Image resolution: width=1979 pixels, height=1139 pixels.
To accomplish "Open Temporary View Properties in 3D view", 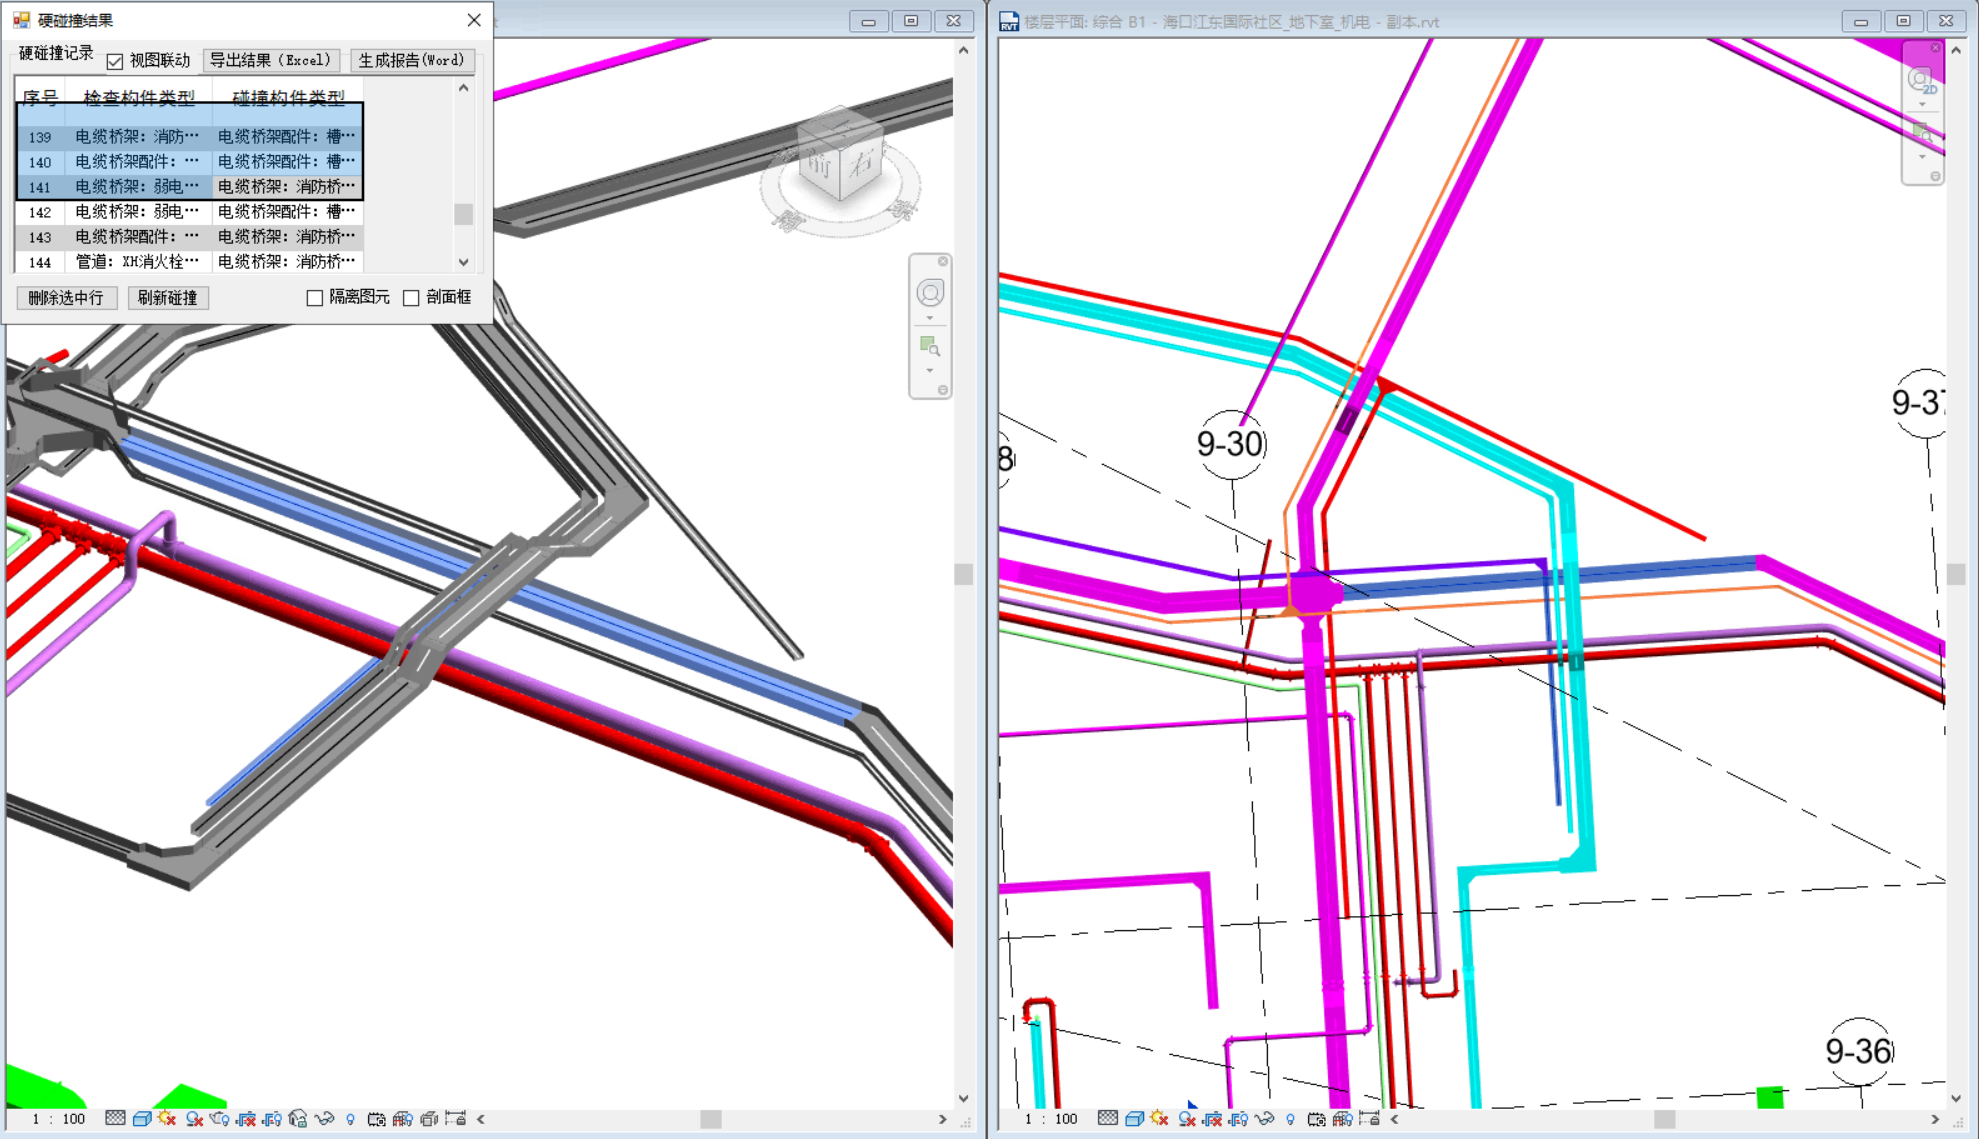I will click(x=376, y=1119).
